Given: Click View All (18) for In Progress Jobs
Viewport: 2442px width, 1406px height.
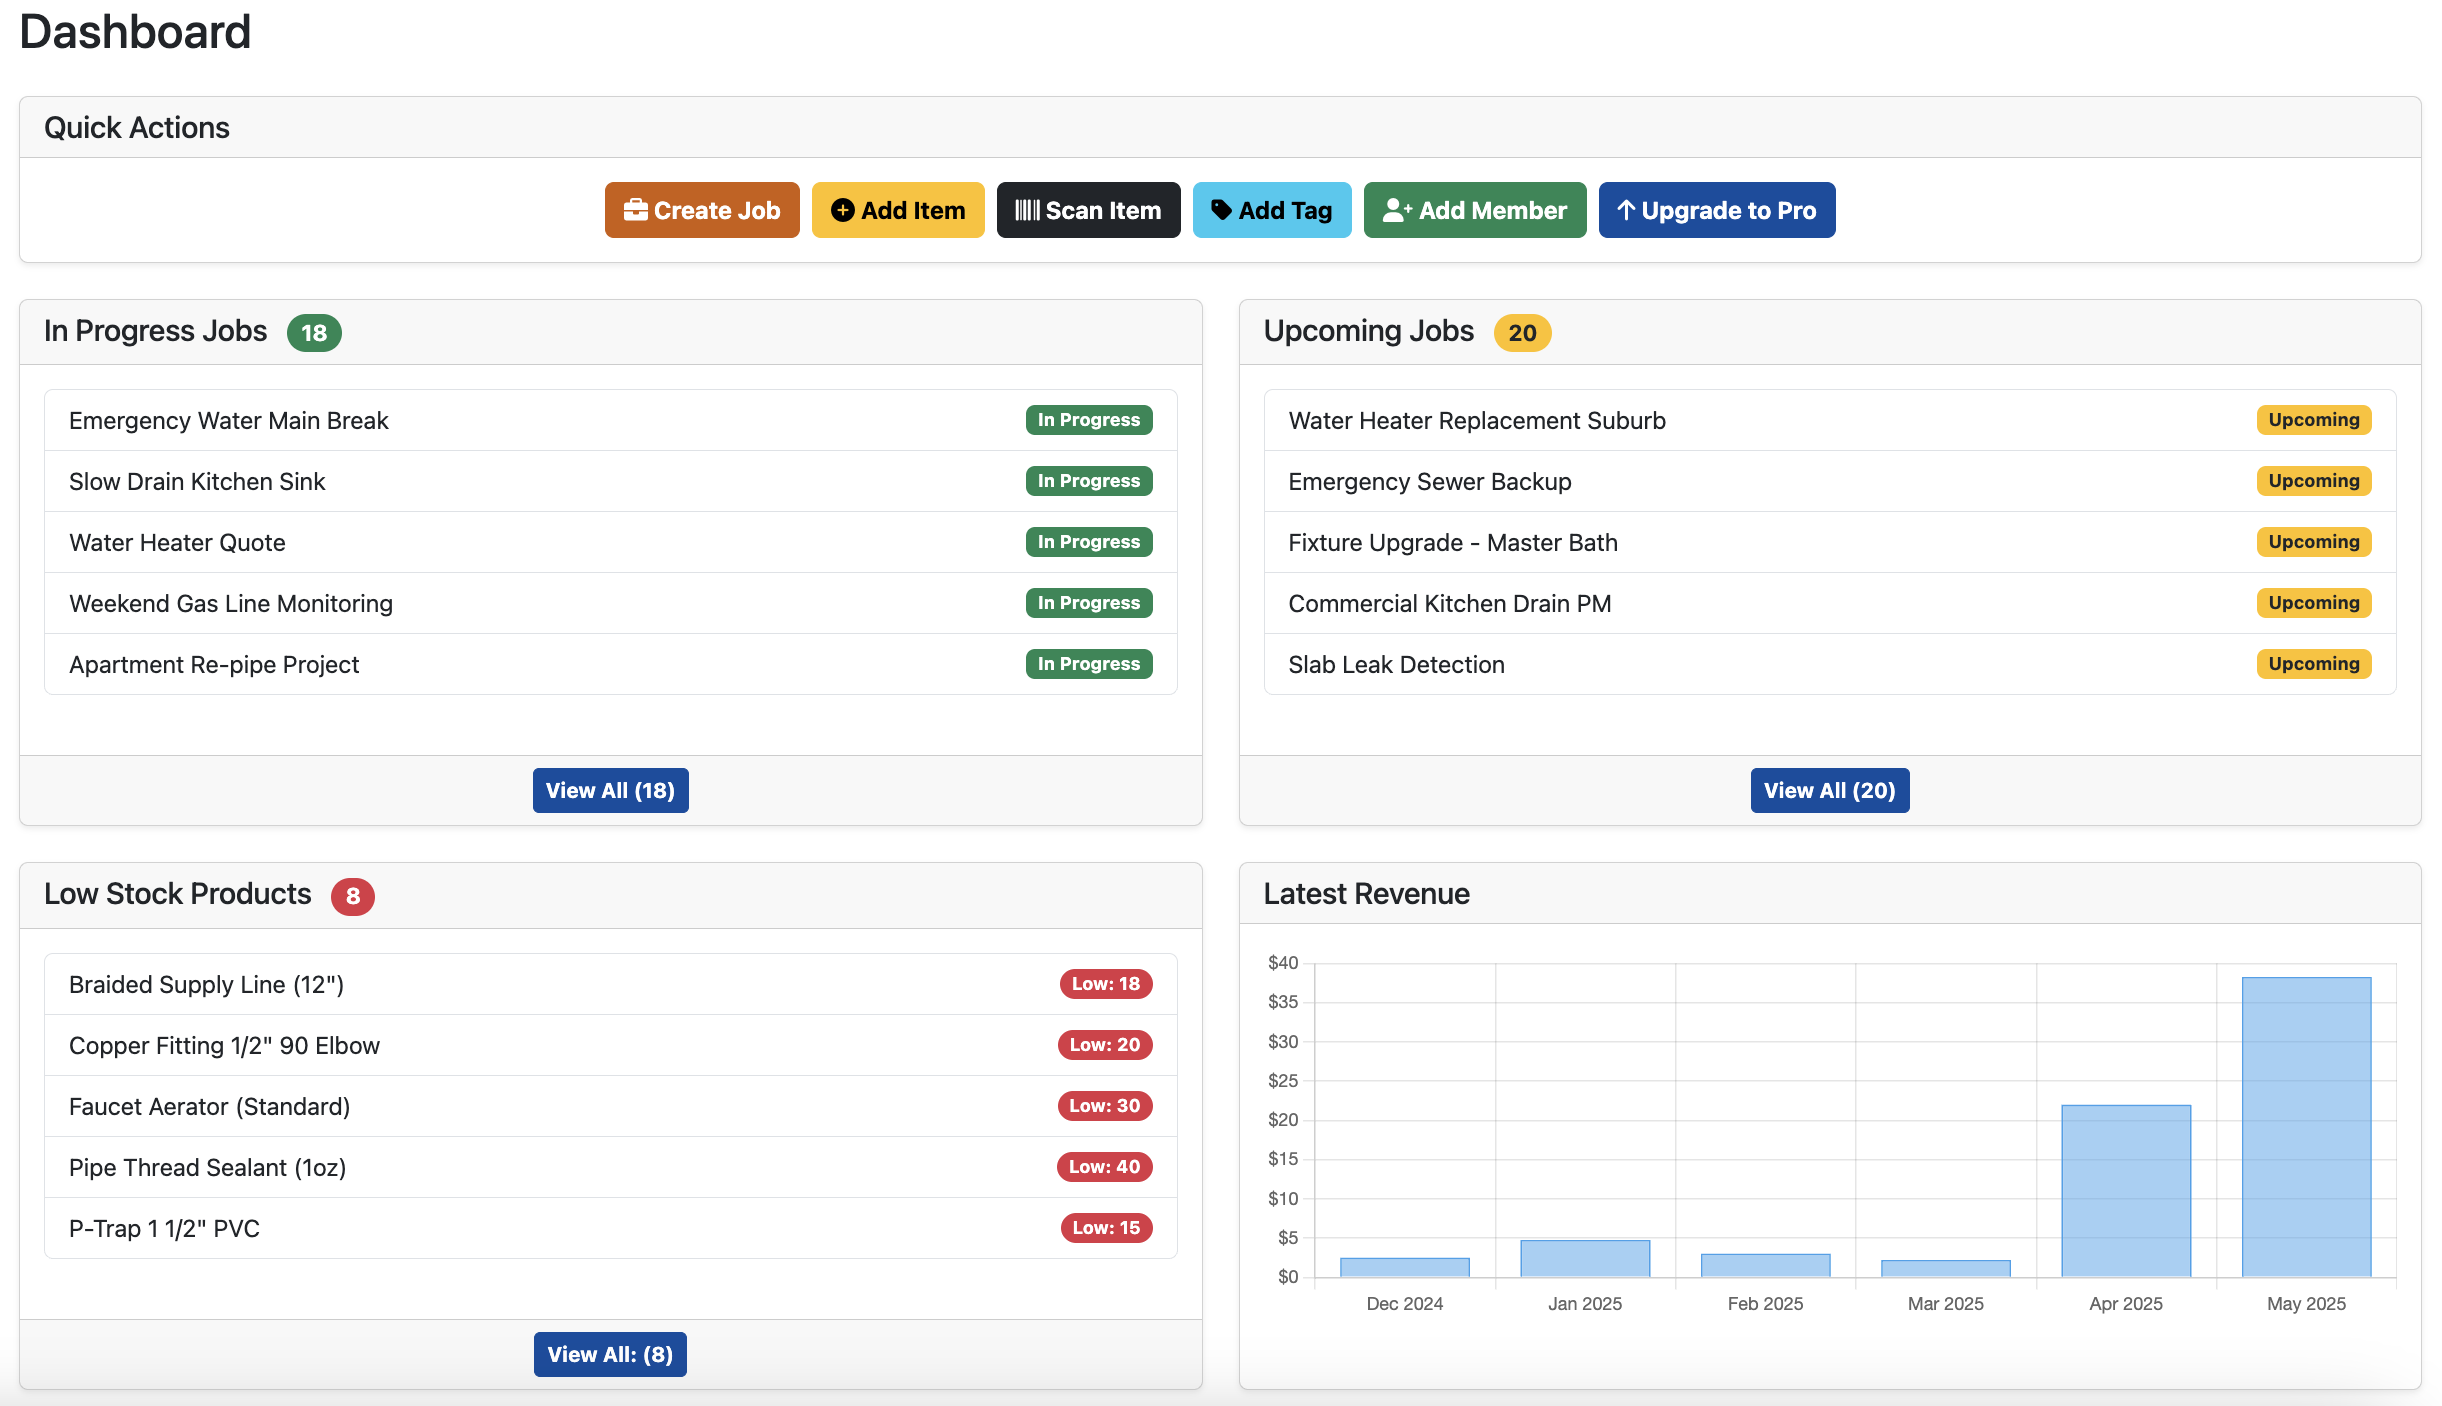Looking at the screenshot, I should 610,790.
